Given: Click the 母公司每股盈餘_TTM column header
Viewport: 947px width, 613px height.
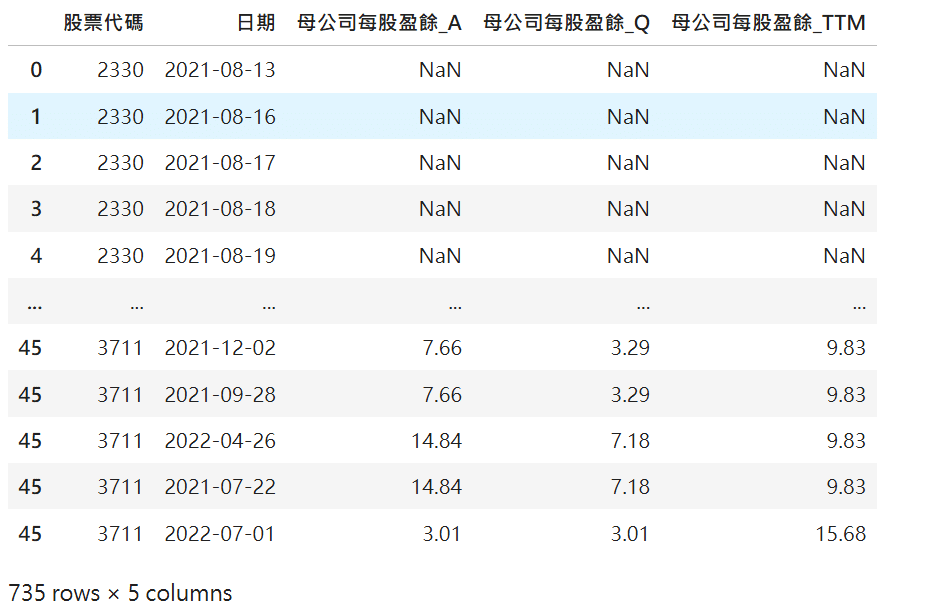Looking at the screenshot, I should coord(768,23).
